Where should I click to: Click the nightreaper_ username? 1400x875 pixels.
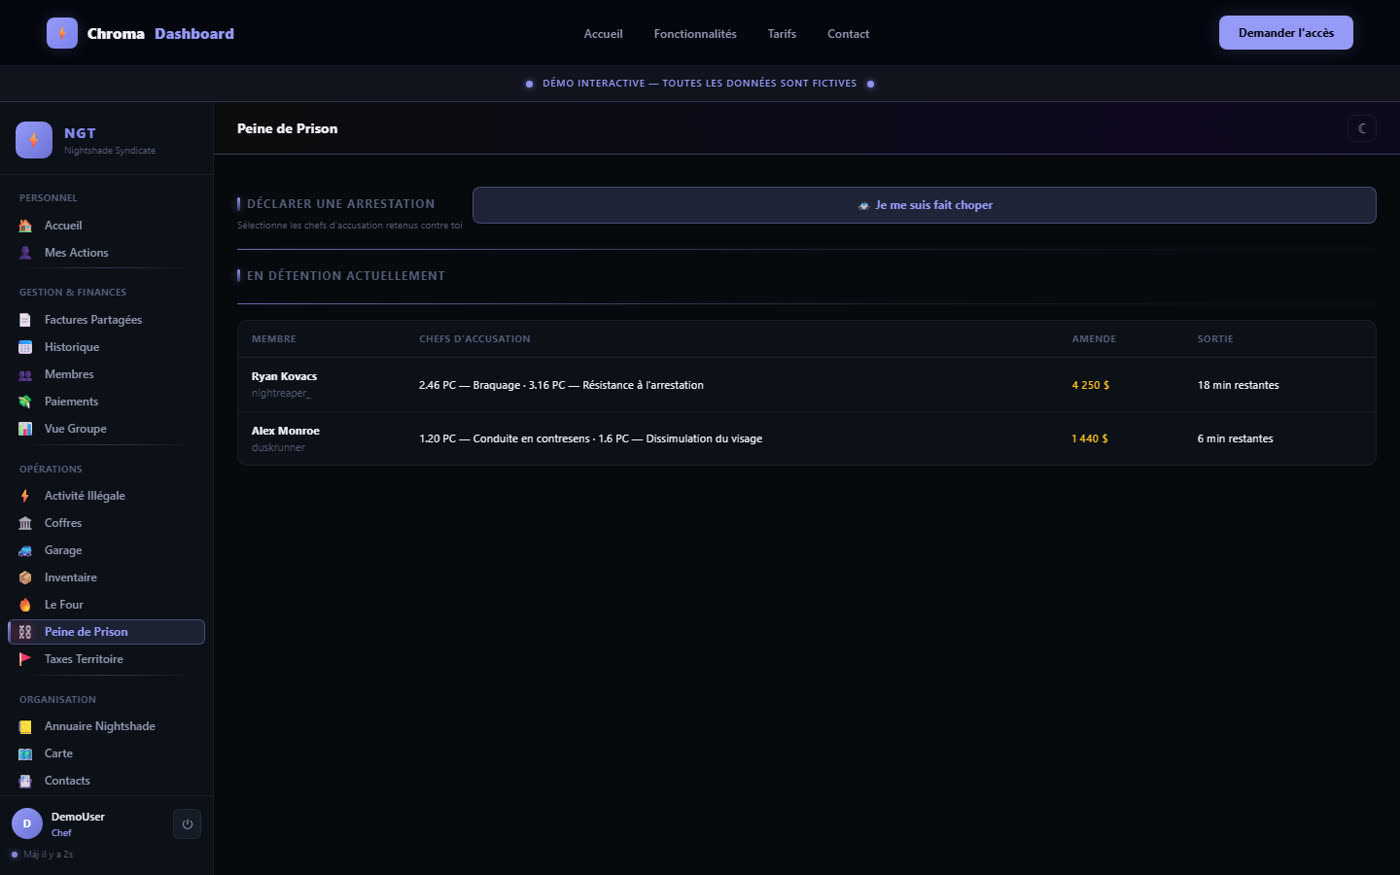(x=281, y=394)
